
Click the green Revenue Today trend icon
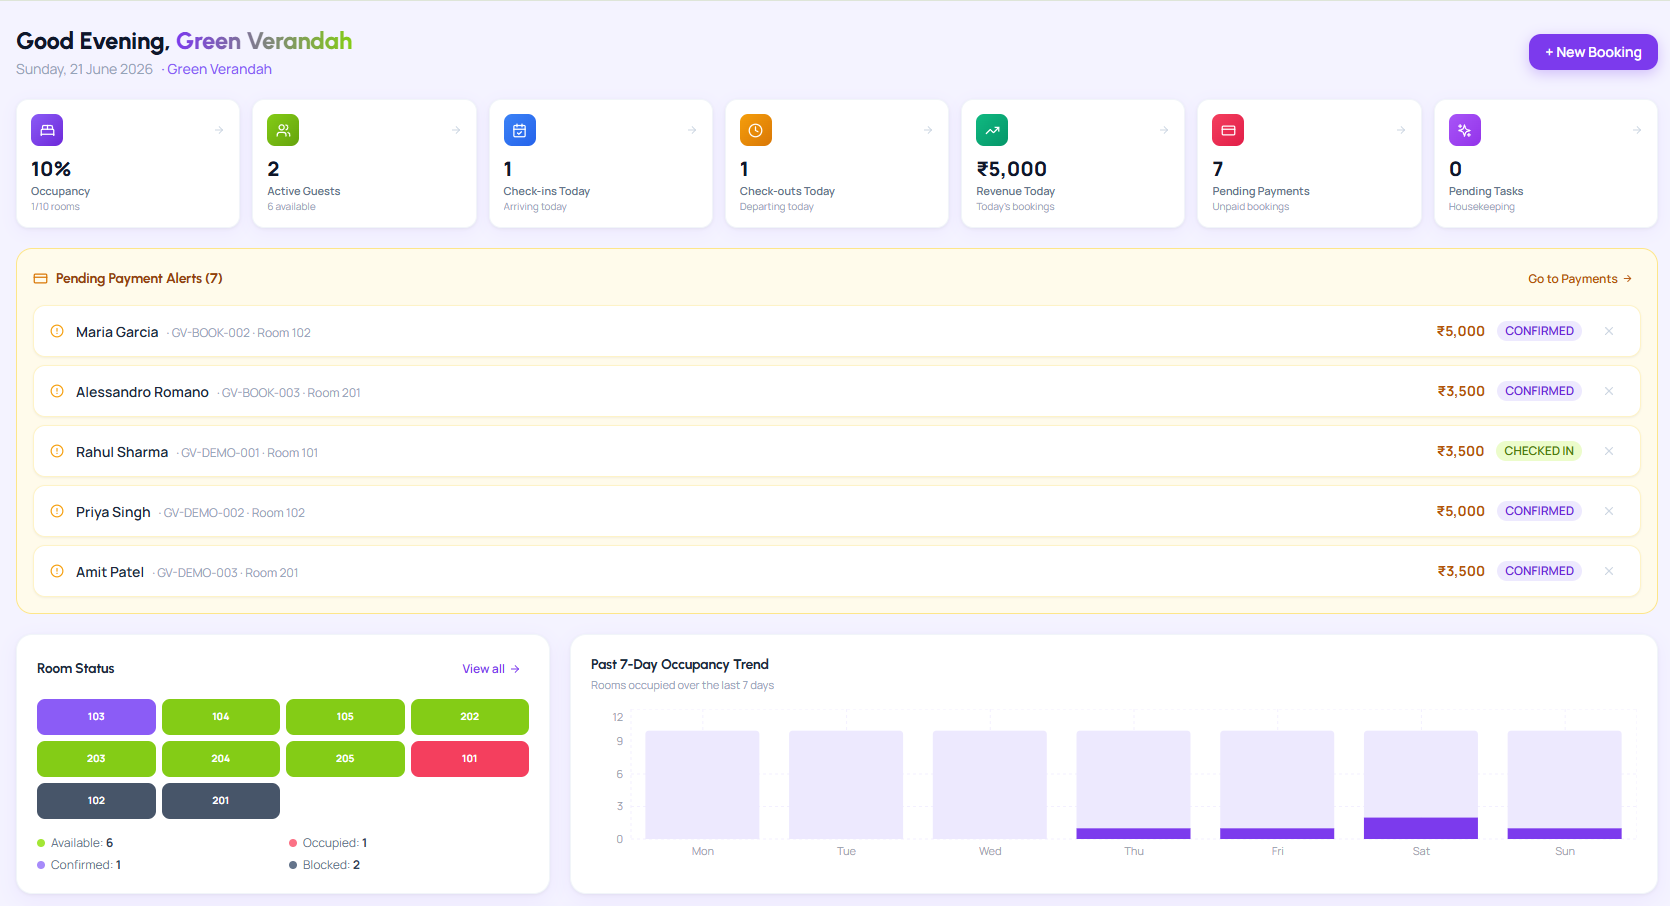click(992, 130)
